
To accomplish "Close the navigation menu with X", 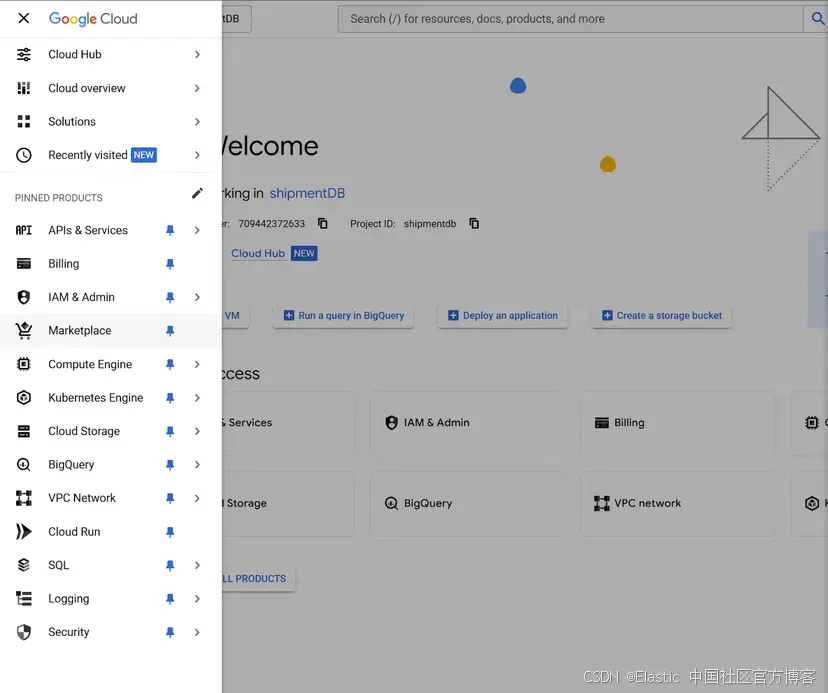I will 24,18.
